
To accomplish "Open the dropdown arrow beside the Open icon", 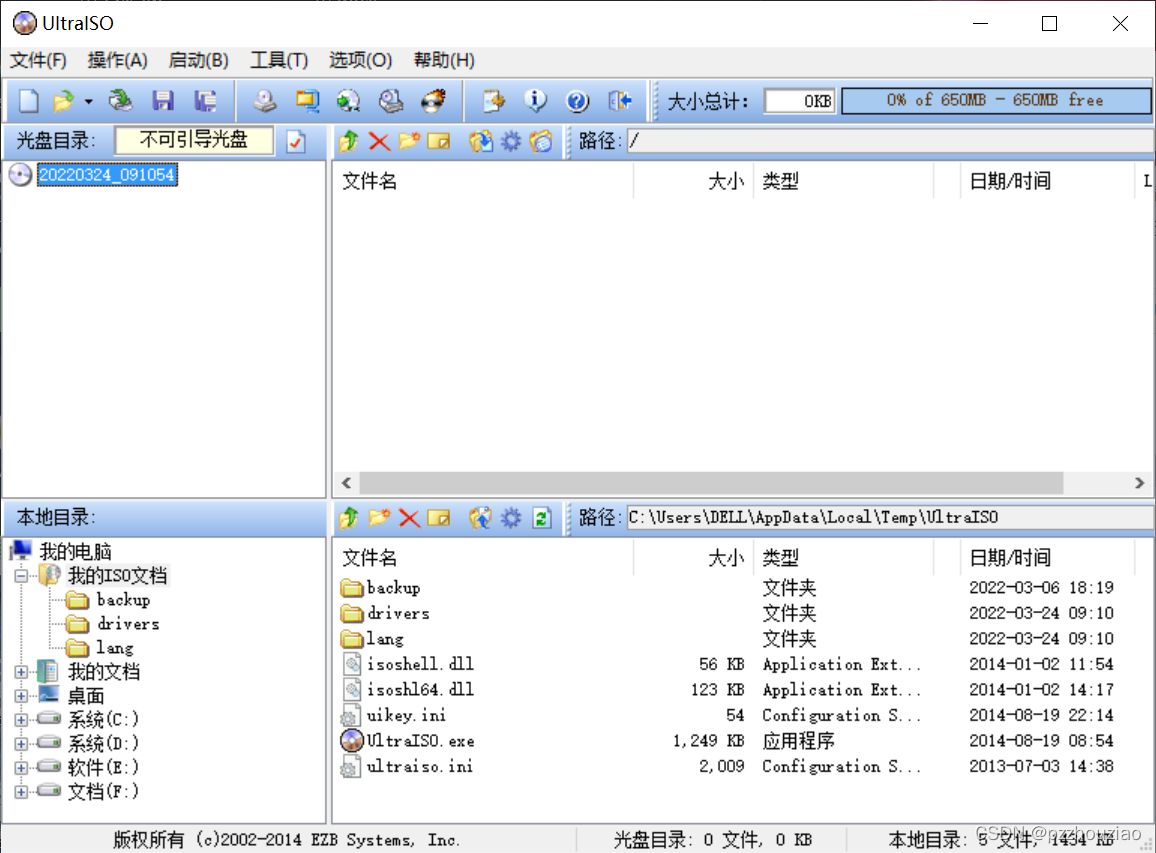I will click(88, 101).
